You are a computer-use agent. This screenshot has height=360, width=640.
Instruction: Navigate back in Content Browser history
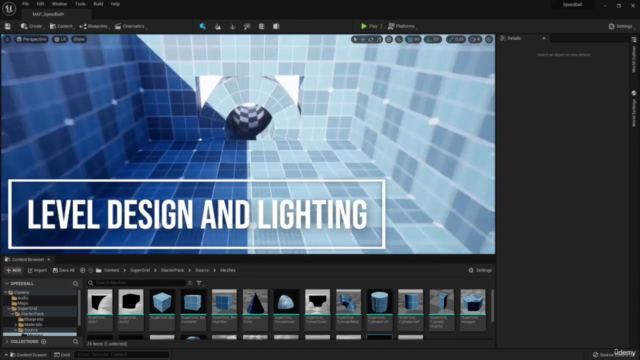(x=82, y=270)
